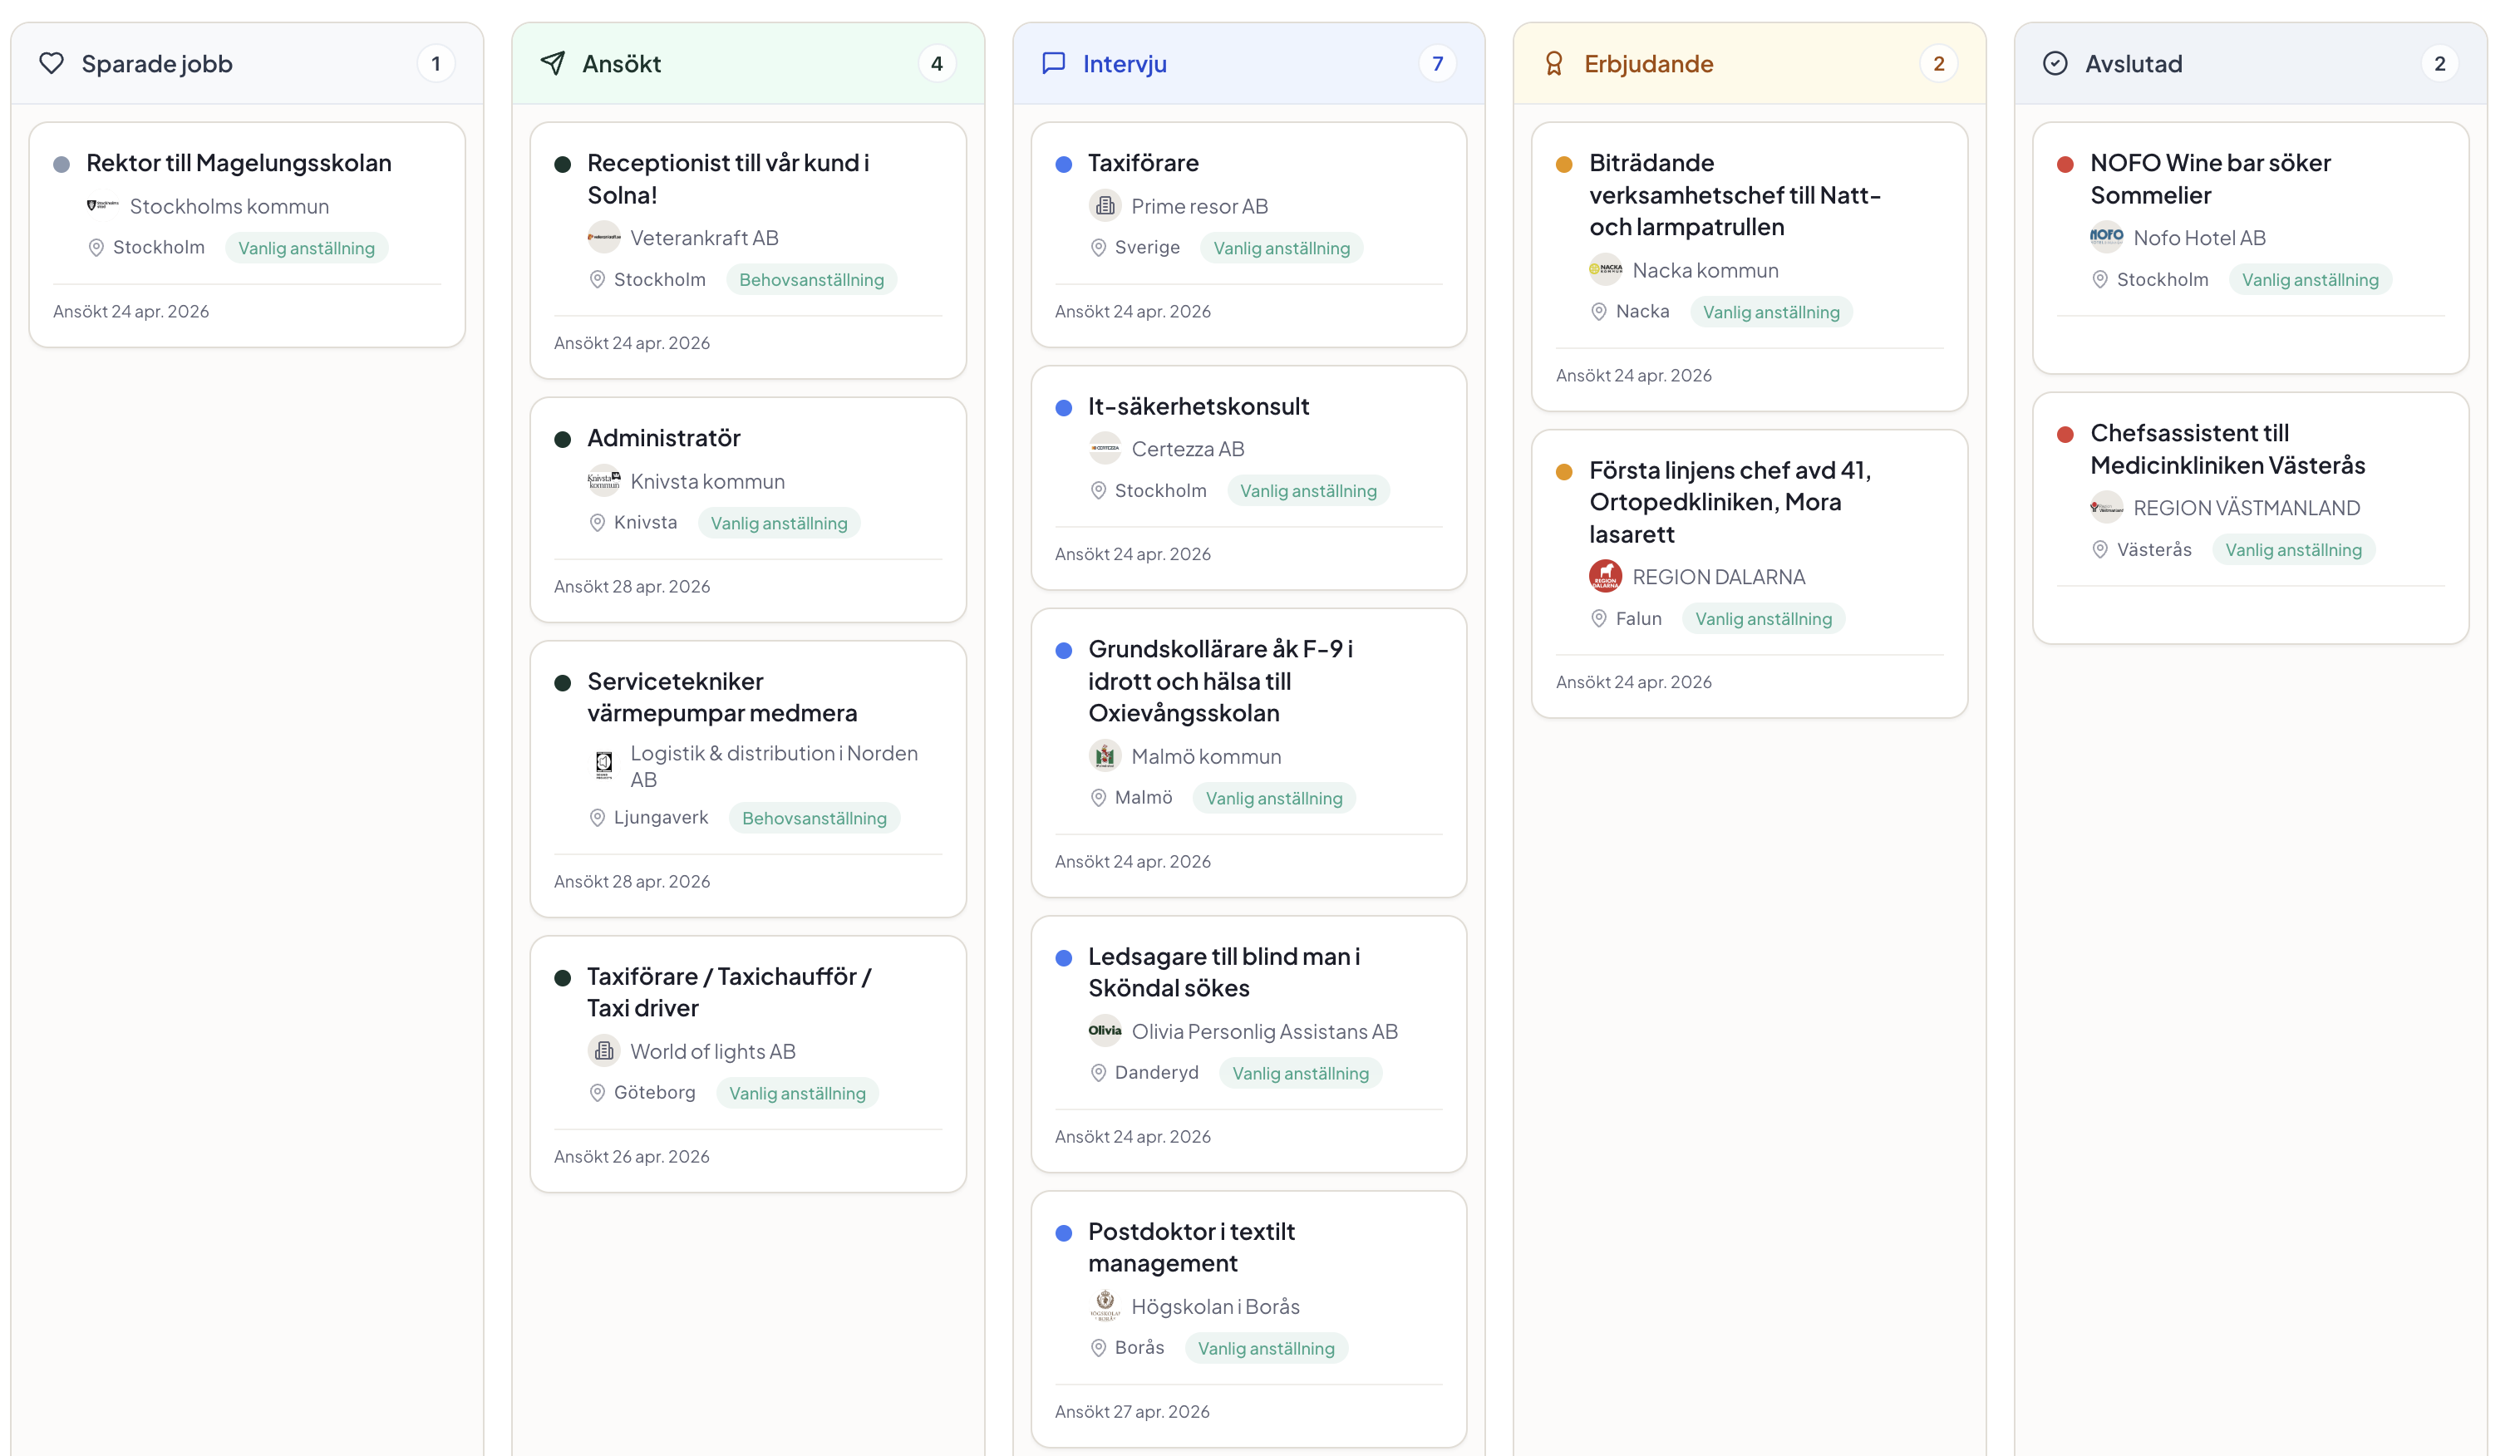
Task: Click the Högskolan i Borås logo
Action: pyautogui.click(x=1105, y=1306)
